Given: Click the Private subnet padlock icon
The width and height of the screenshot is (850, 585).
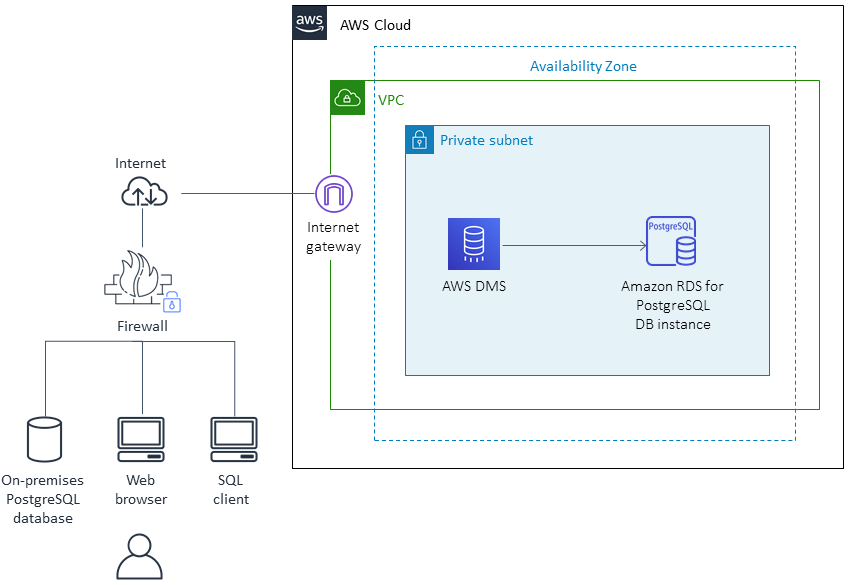Looking at the screenshot, I should (x=420, y=140).
